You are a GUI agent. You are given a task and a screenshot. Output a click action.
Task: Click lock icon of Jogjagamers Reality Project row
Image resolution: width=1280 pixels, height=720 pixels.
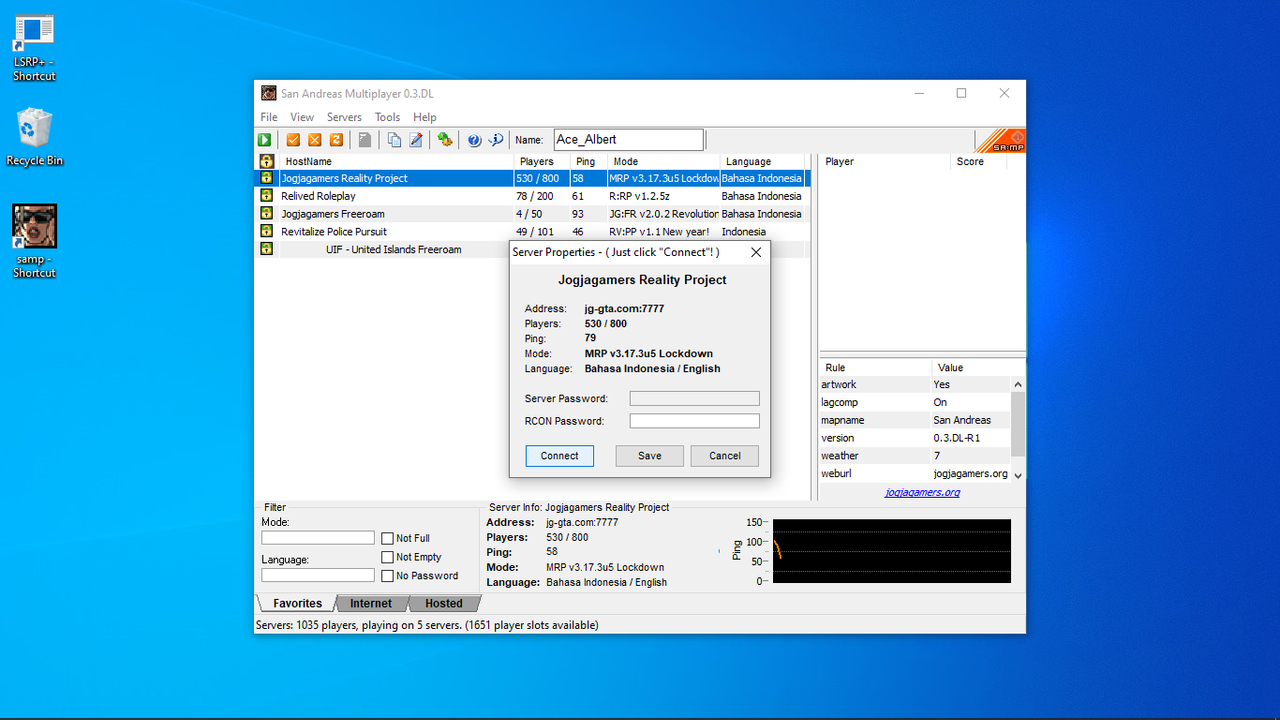coord(266,178)
